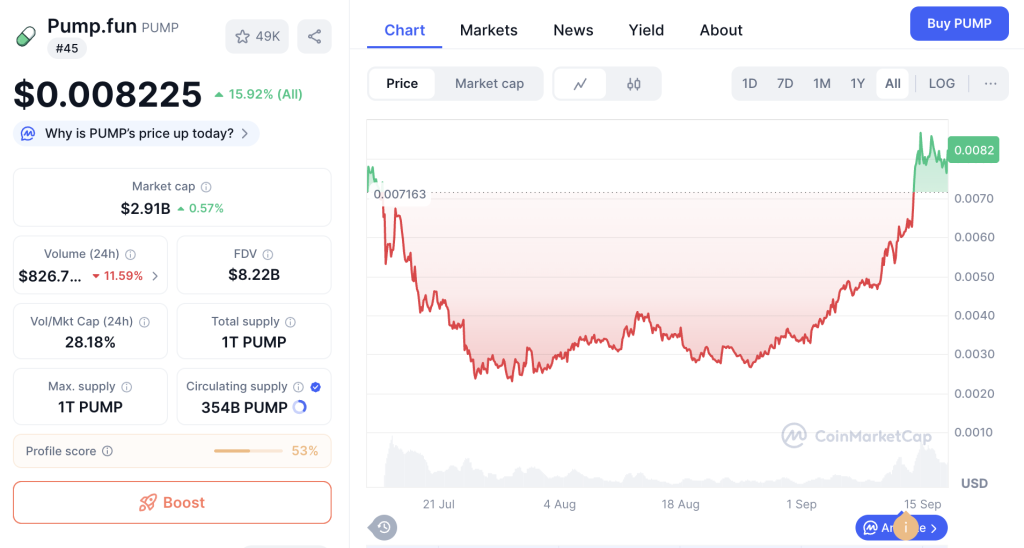Switch to line chart view icon
The image size is (1024, 548).
(x=580, y=84)
